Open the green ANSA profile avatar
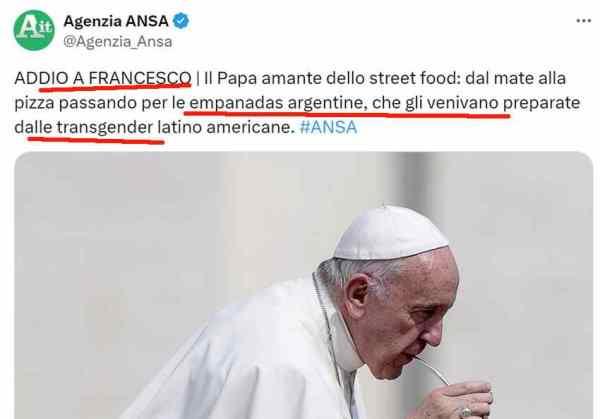600x419 pixels. [34, 30]
